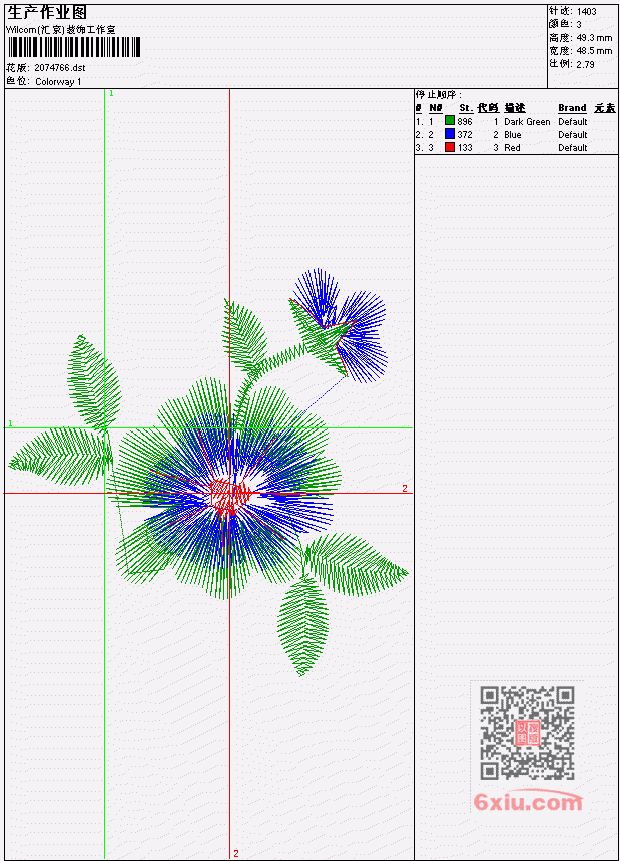The image size is (620, 861).
Task: Click the stitch total value 1403
Action: click(586, 12)
